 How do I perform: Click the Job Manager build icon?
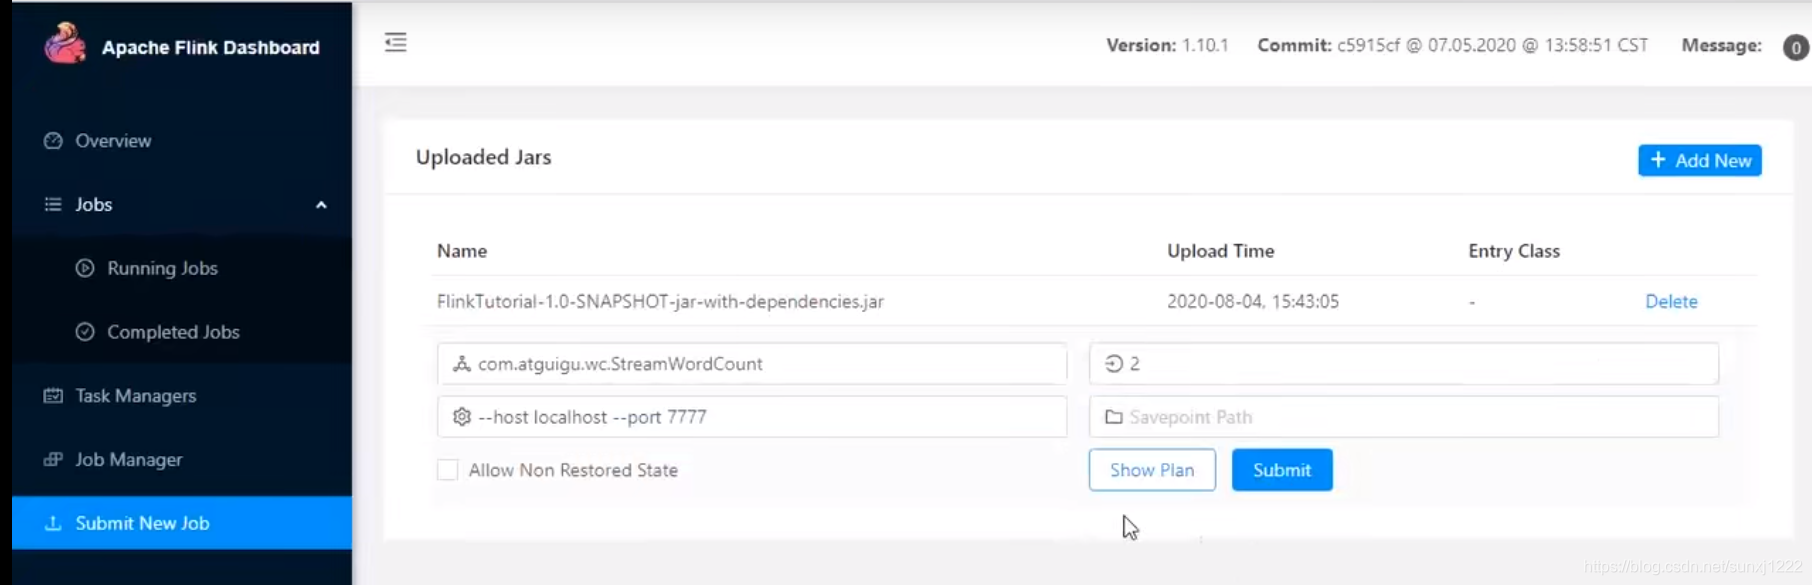point(53,460)
